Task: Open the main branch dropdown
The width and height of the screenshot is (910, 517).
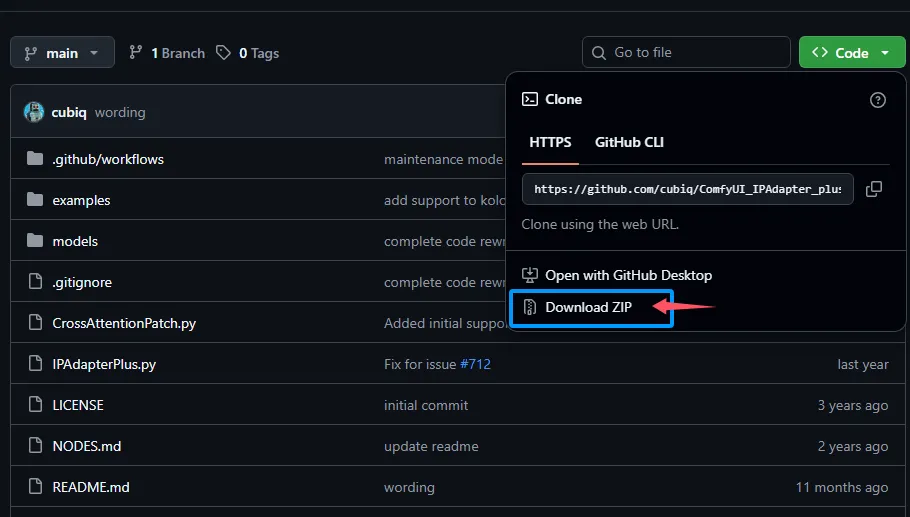Action: [62, 53]
